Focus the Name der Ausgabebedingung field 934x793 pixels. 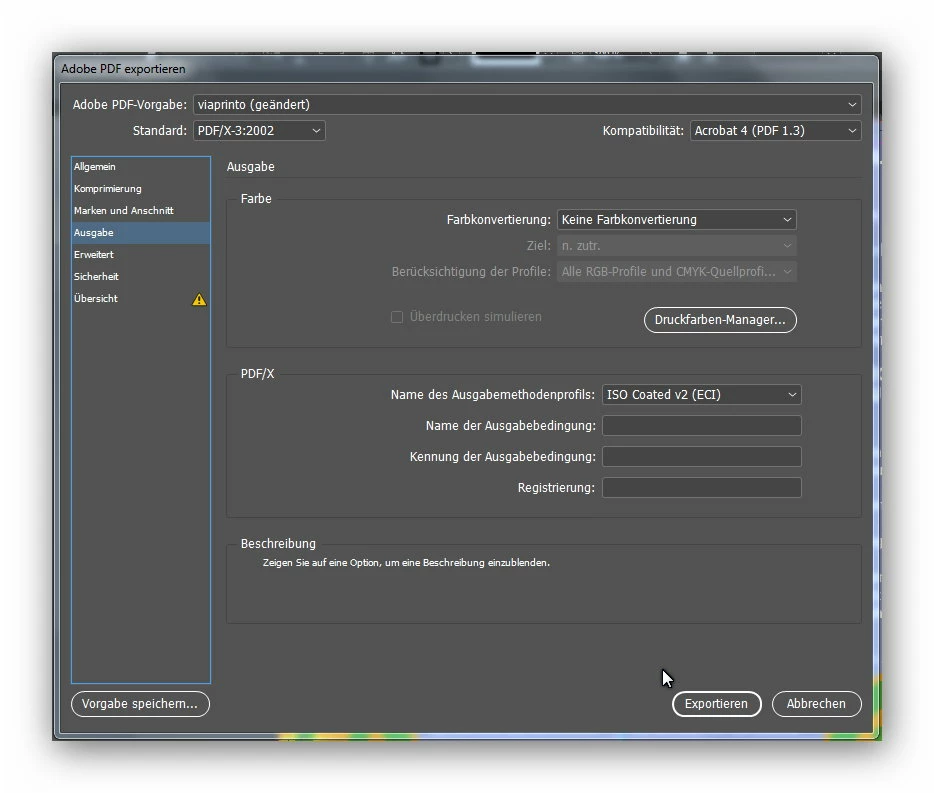click(x=702, y=425)
